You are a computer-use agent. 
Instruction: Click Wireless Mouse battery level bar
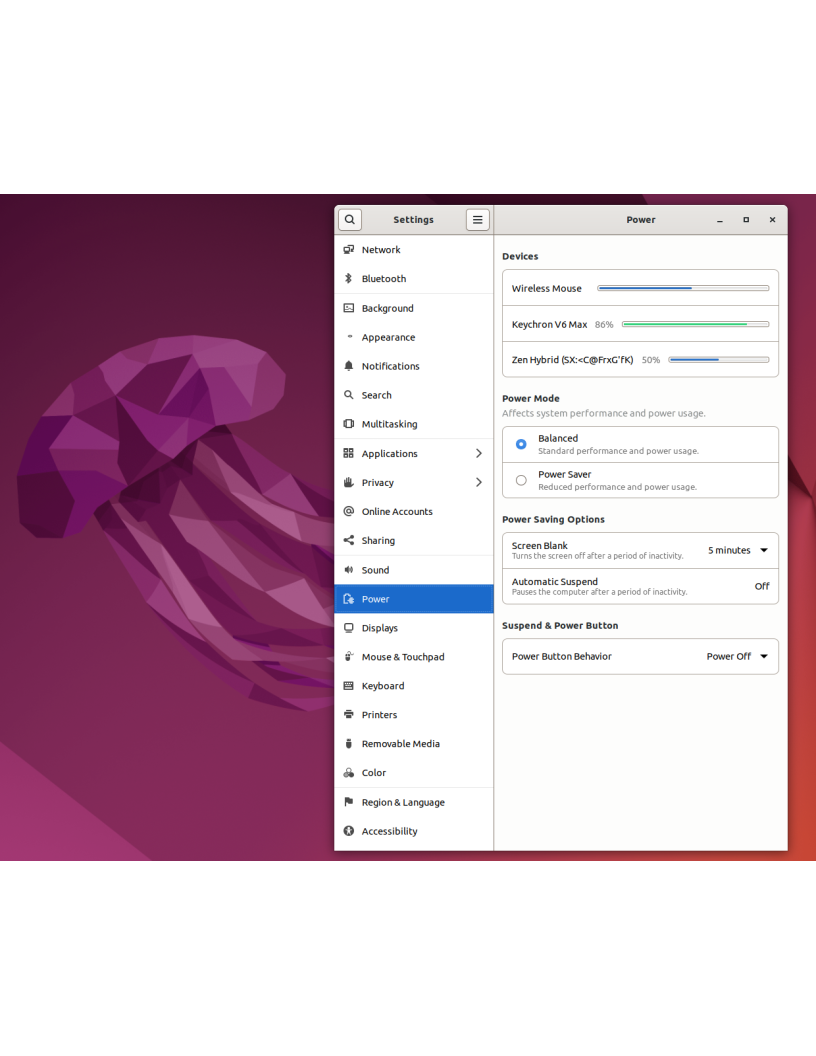tap(683, 288)
